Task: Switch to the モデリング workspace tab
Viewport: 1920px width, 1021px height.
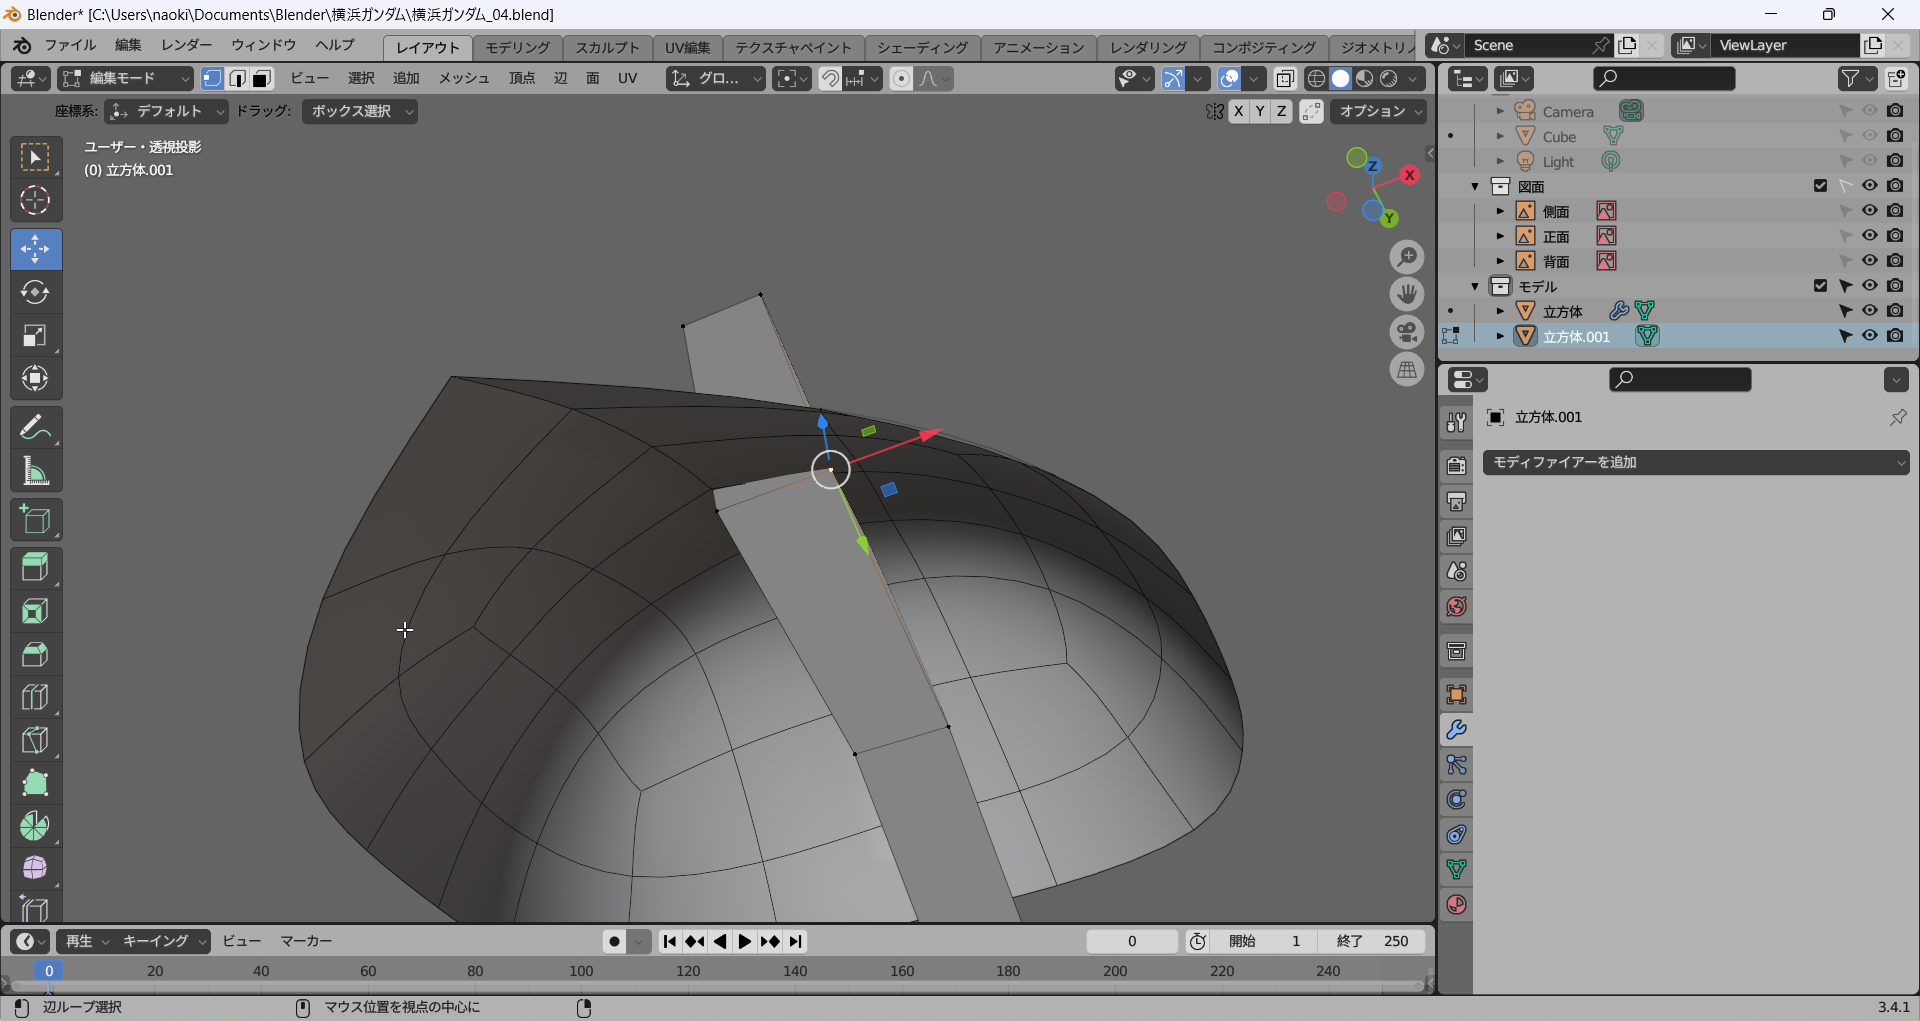Action: coord(517,47)
